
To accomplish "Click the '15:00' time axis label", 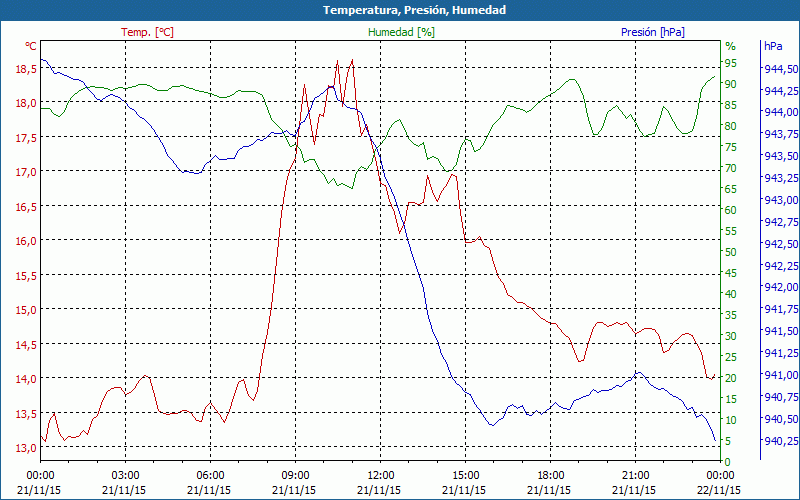I will [x=465, y=476].
